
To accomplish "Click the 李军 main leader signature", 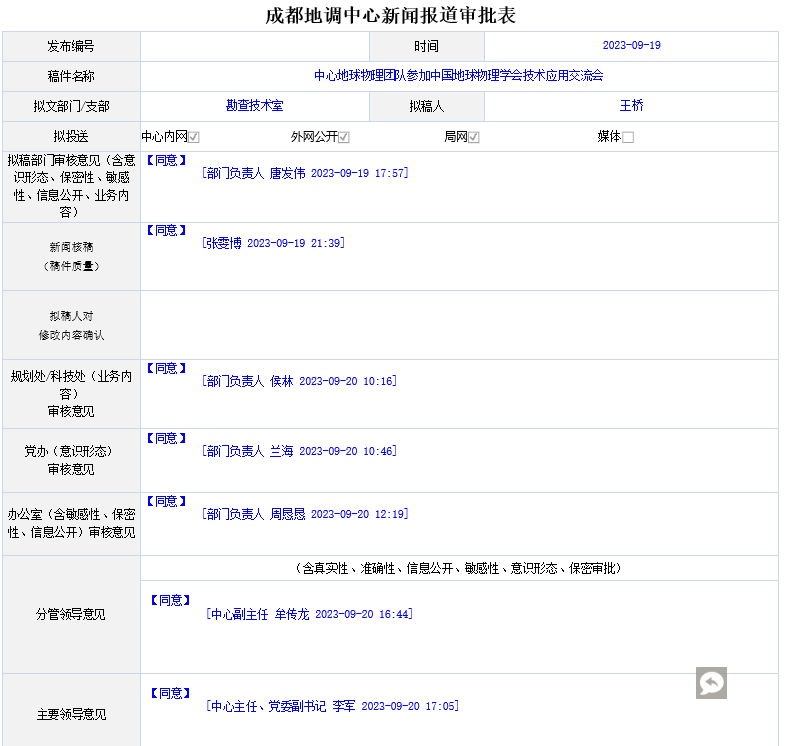I will tap(332, 706).
